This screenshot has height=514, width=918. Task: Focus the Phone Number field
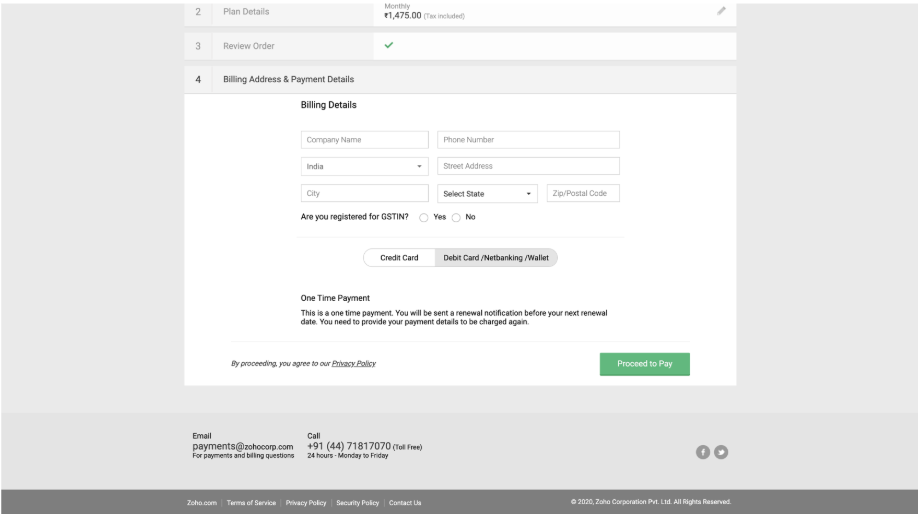[x=528, y=140]
